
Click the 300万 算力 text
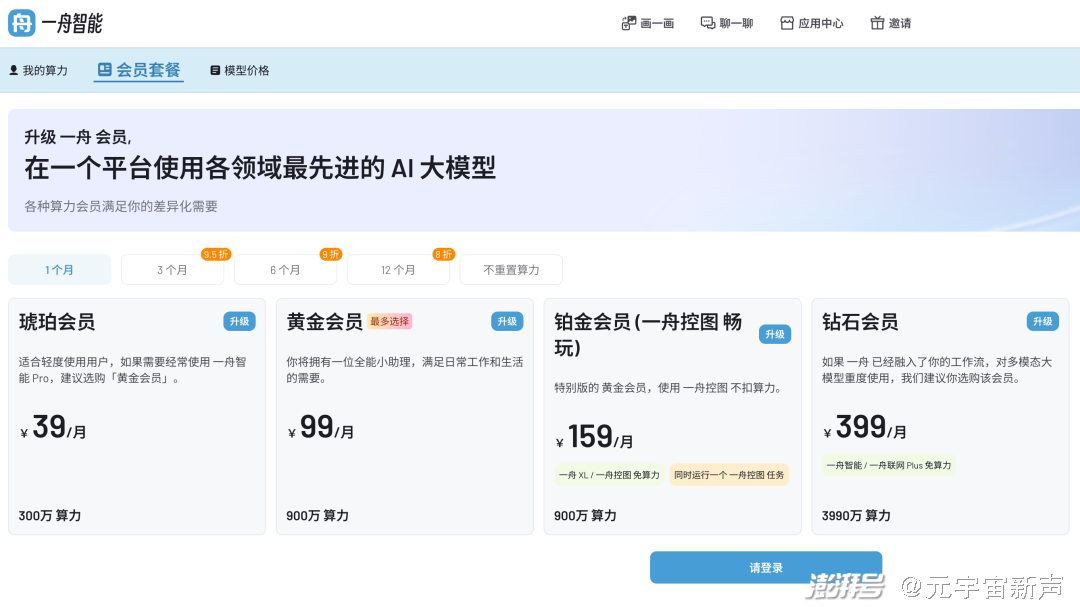(50, 515)
